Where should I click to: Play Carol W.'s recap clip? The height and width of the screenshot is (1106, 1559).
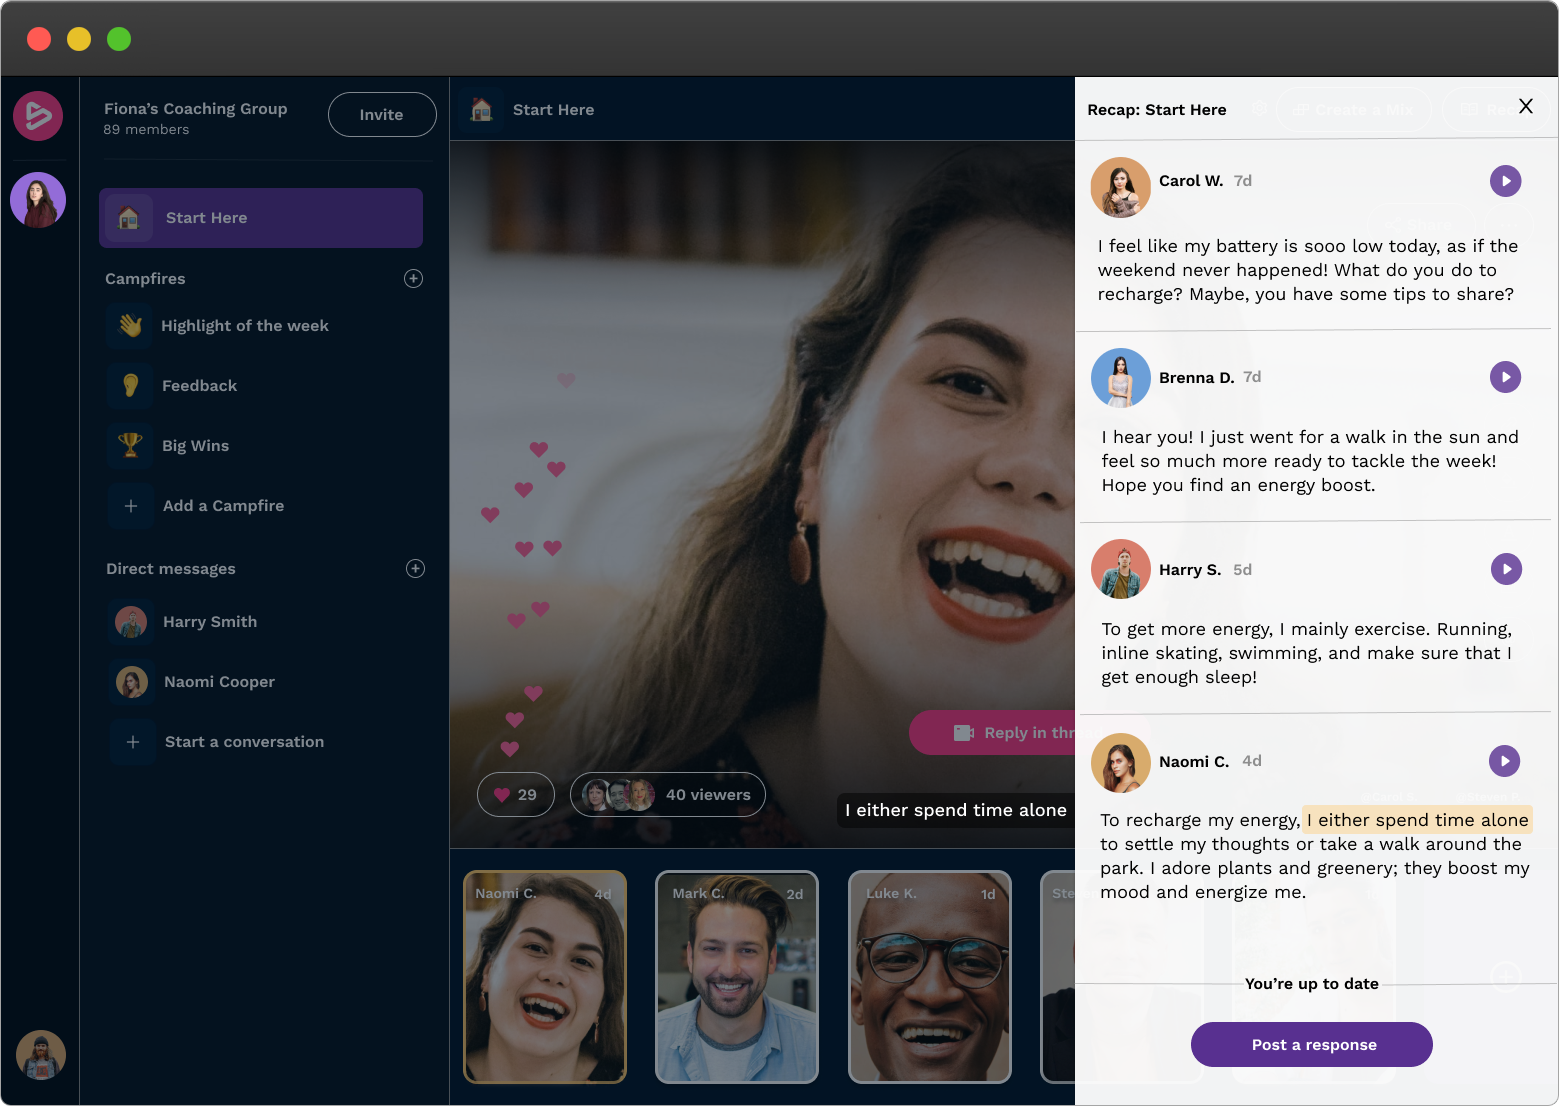tap(1505, 181)
